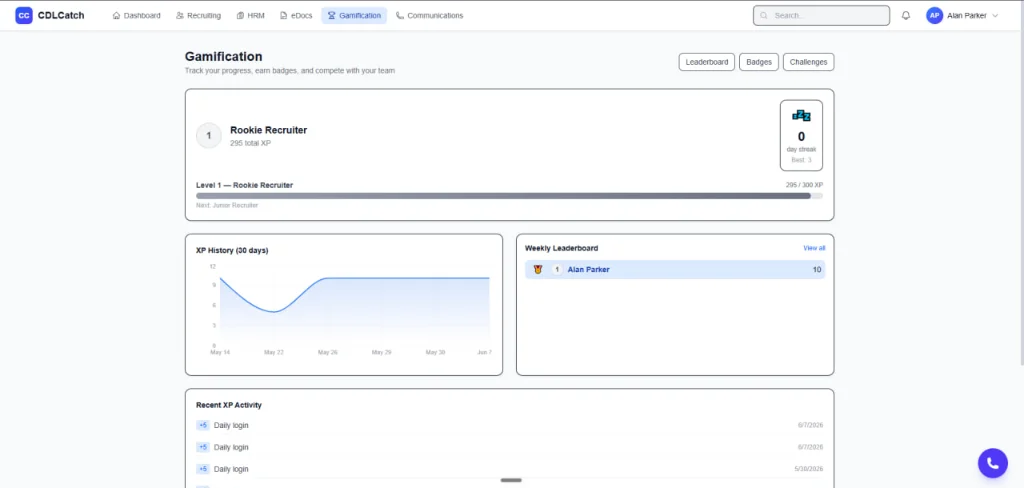The height and width of the screenshot is (488, 1024).
Task: Open the Leaderboard button
Action: 707,62
